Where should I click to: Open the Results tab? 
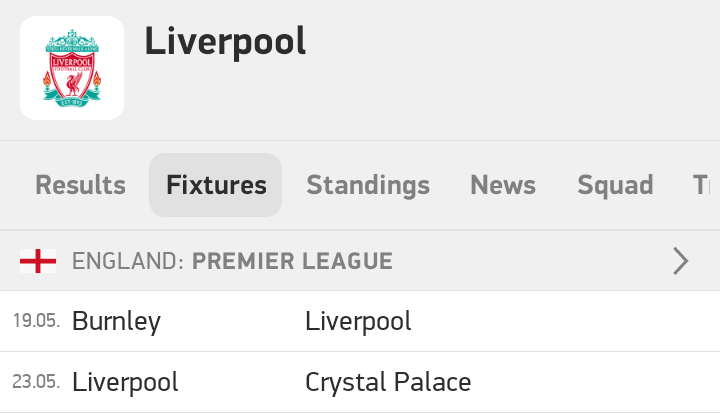(80, 185)
